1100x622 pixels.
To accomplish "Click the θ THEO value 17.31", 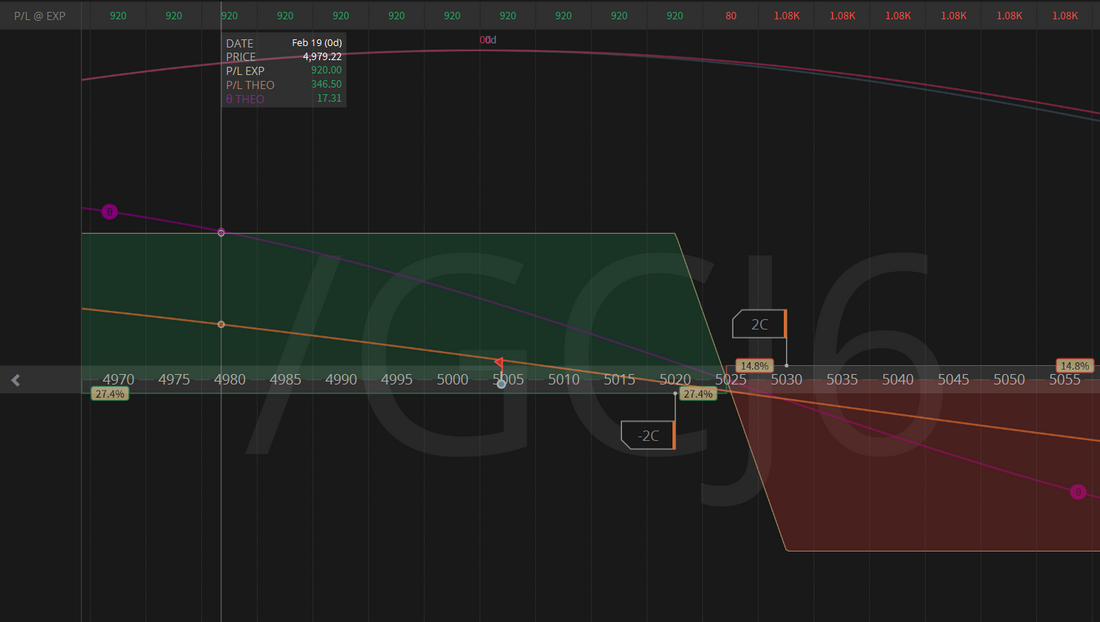I will (329, 99).
